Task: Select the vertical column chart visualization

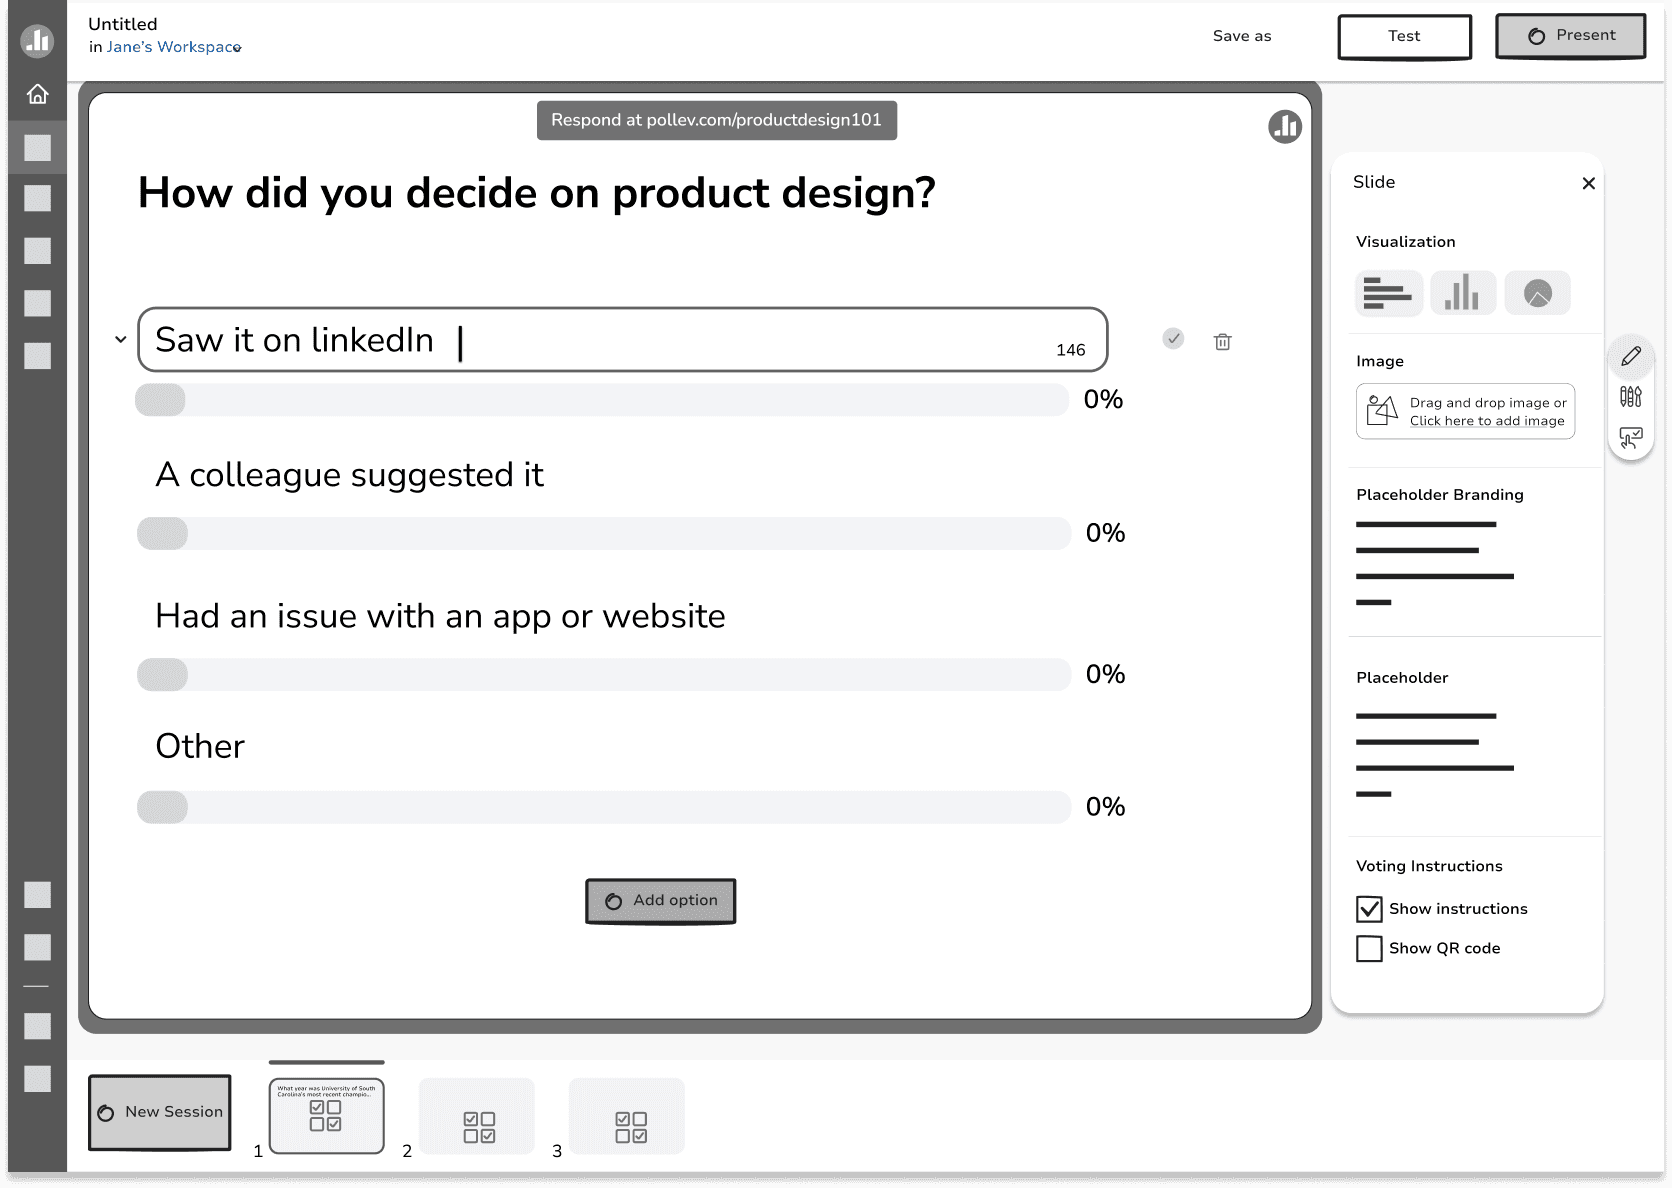Action: click(x=1463, y=293)
